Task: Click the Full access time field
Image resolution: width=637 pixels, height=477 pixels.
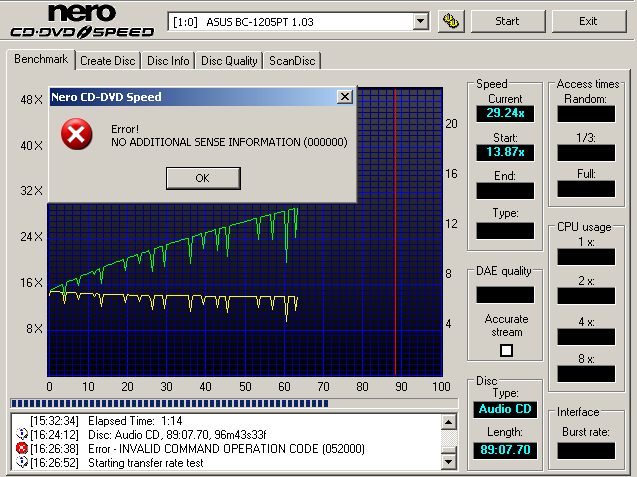Action: tap(586, 189)
